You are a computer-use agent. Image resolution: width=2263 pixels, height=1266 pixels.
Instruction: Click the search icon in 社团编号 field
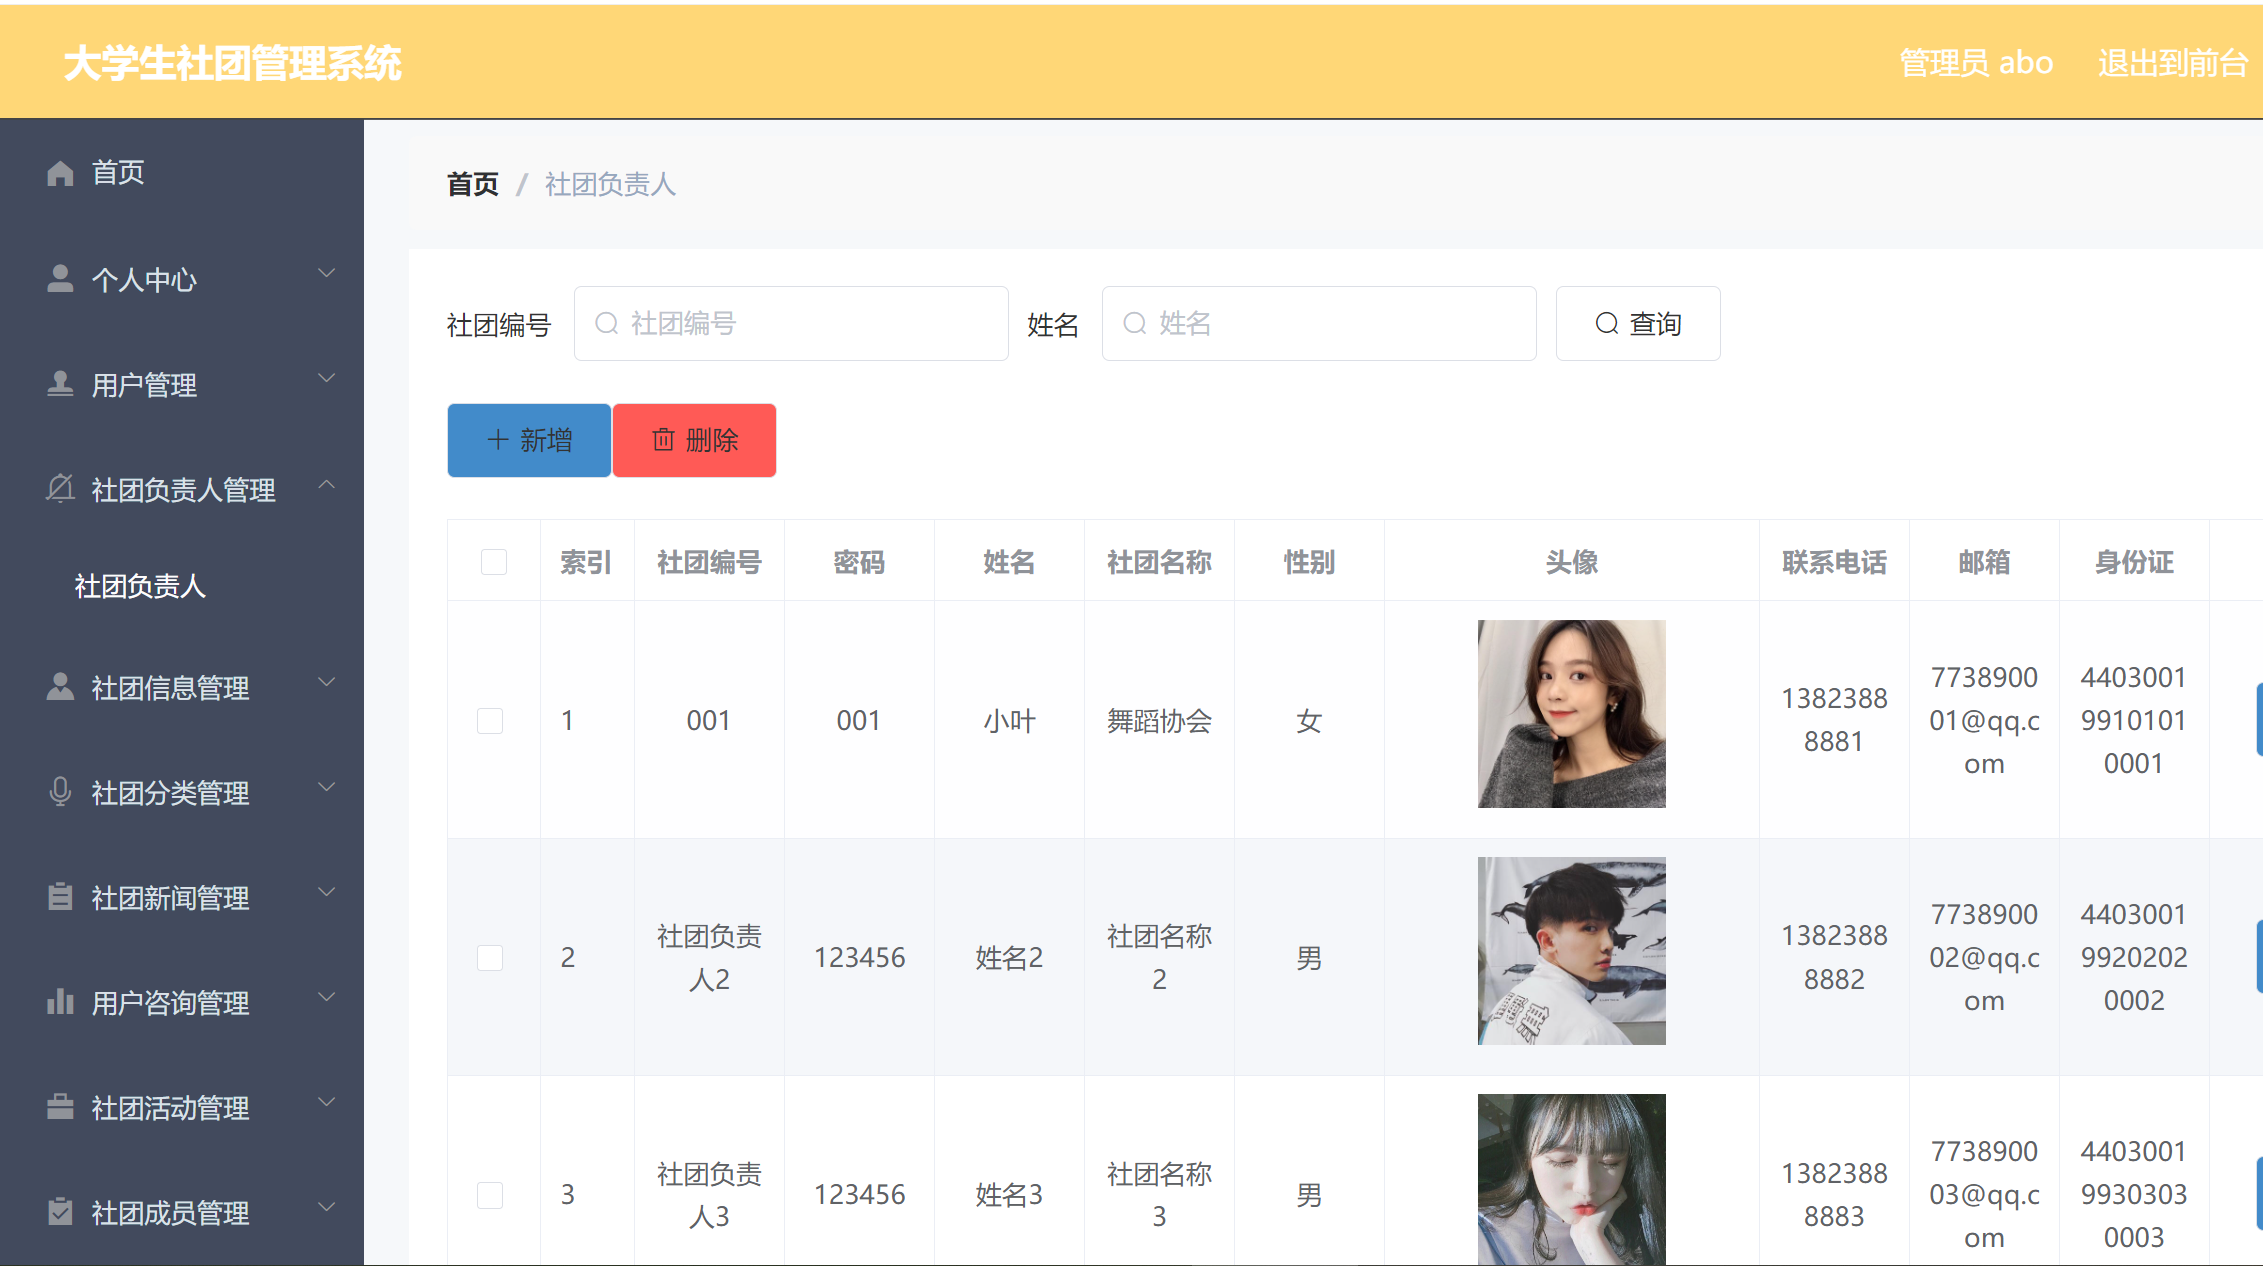(606, 323)
